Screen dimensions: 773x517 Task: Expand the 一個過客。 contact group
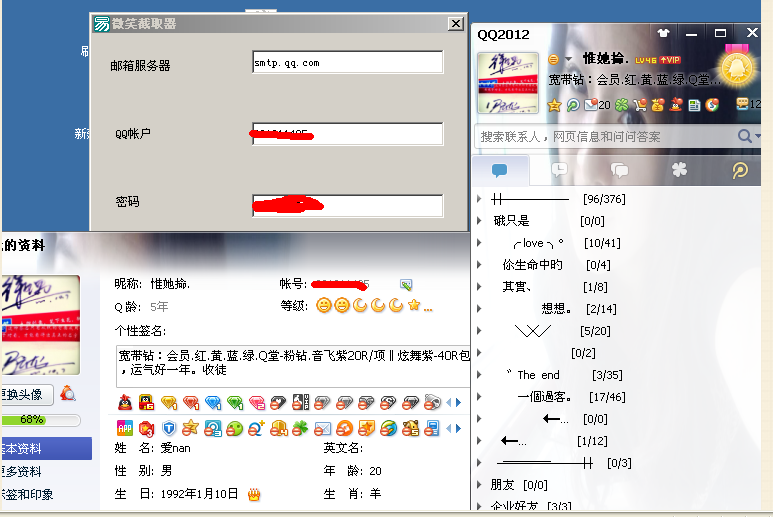coord(479,397)
